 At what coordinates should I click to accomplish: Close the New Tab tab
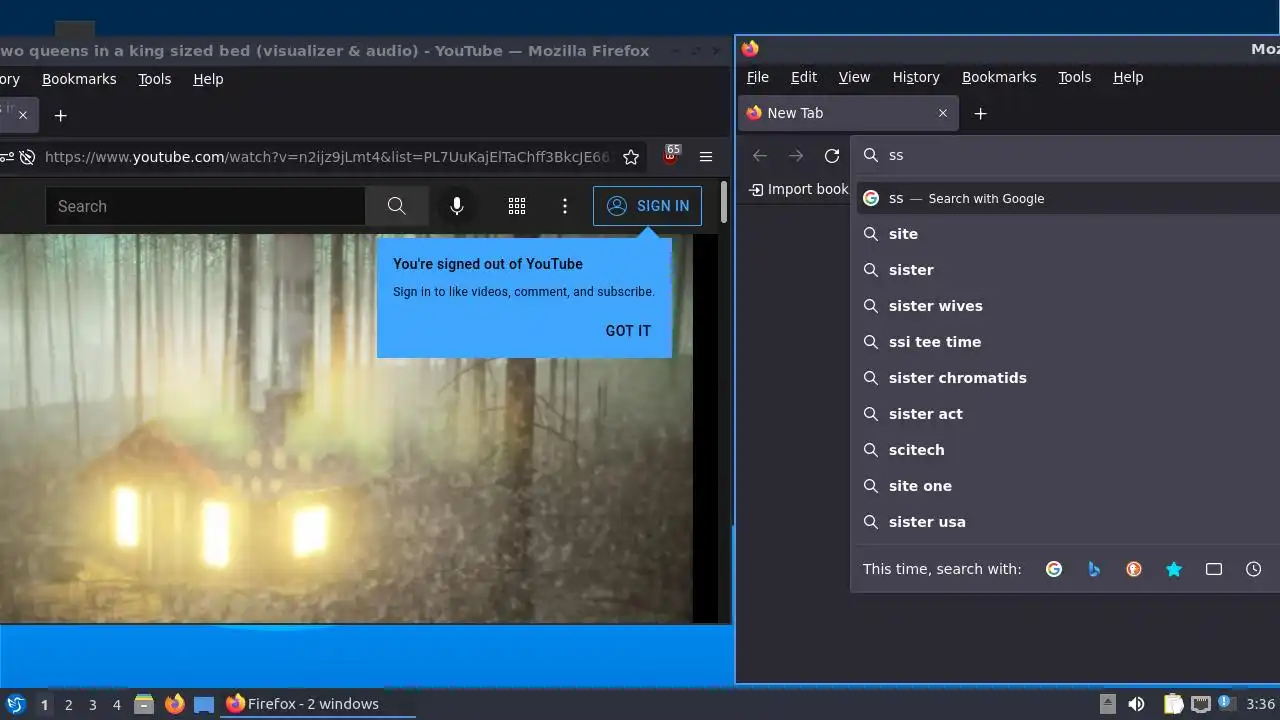click(943, 113)
